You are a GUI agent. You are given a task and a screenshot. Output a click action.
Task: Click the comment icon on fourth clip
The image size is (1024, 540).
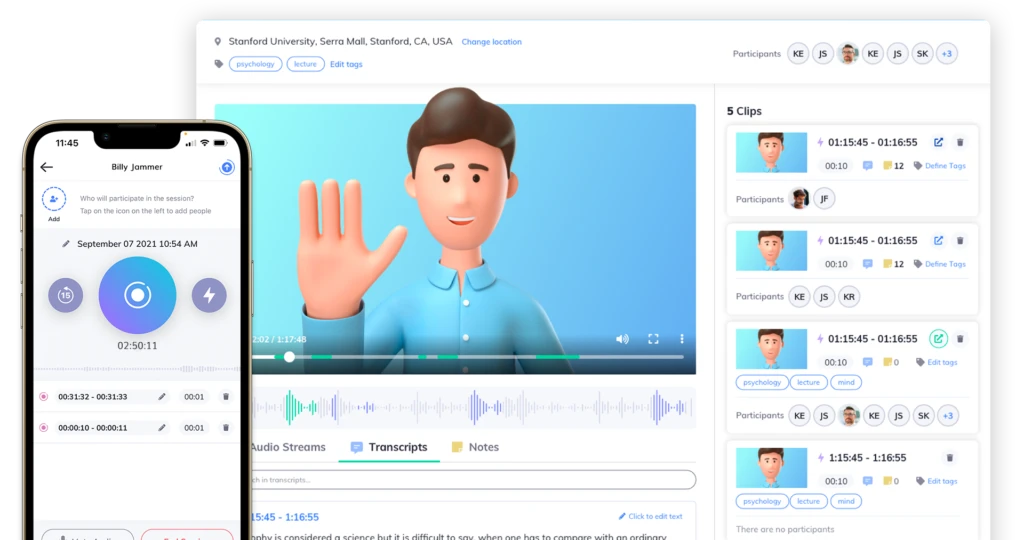click(x=867, y=481)
